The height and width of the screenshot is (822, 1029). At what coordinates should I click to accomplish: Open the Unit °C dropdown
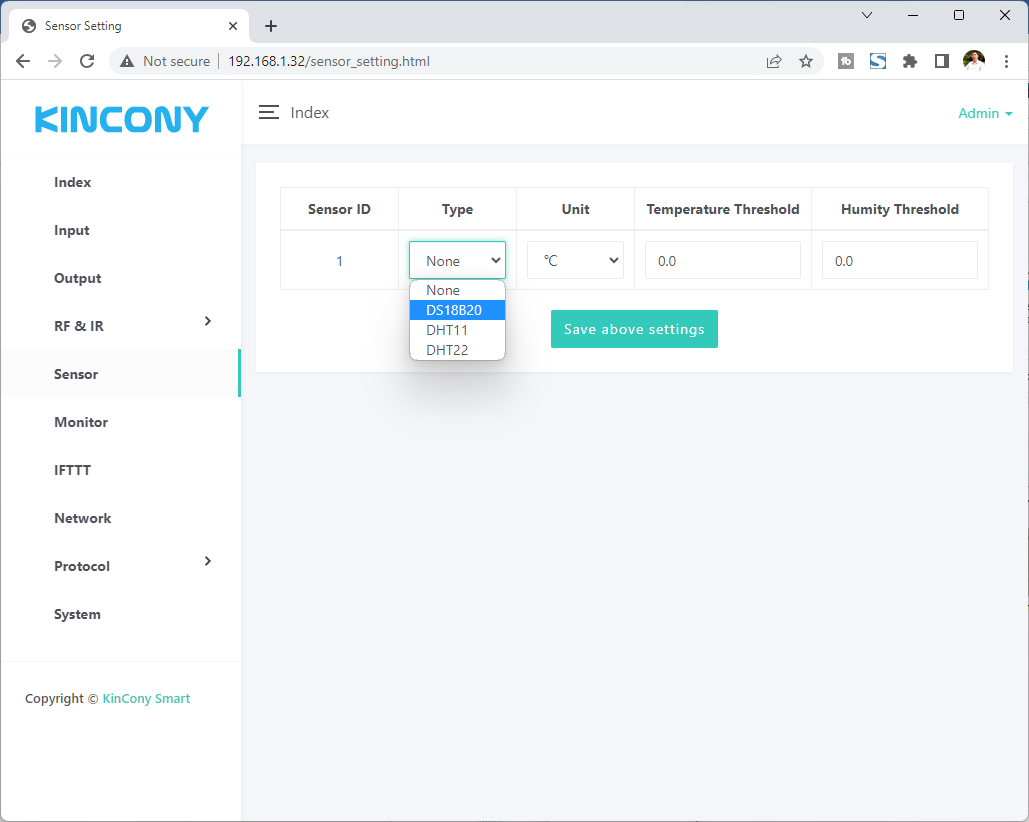[x=575, y=260]
